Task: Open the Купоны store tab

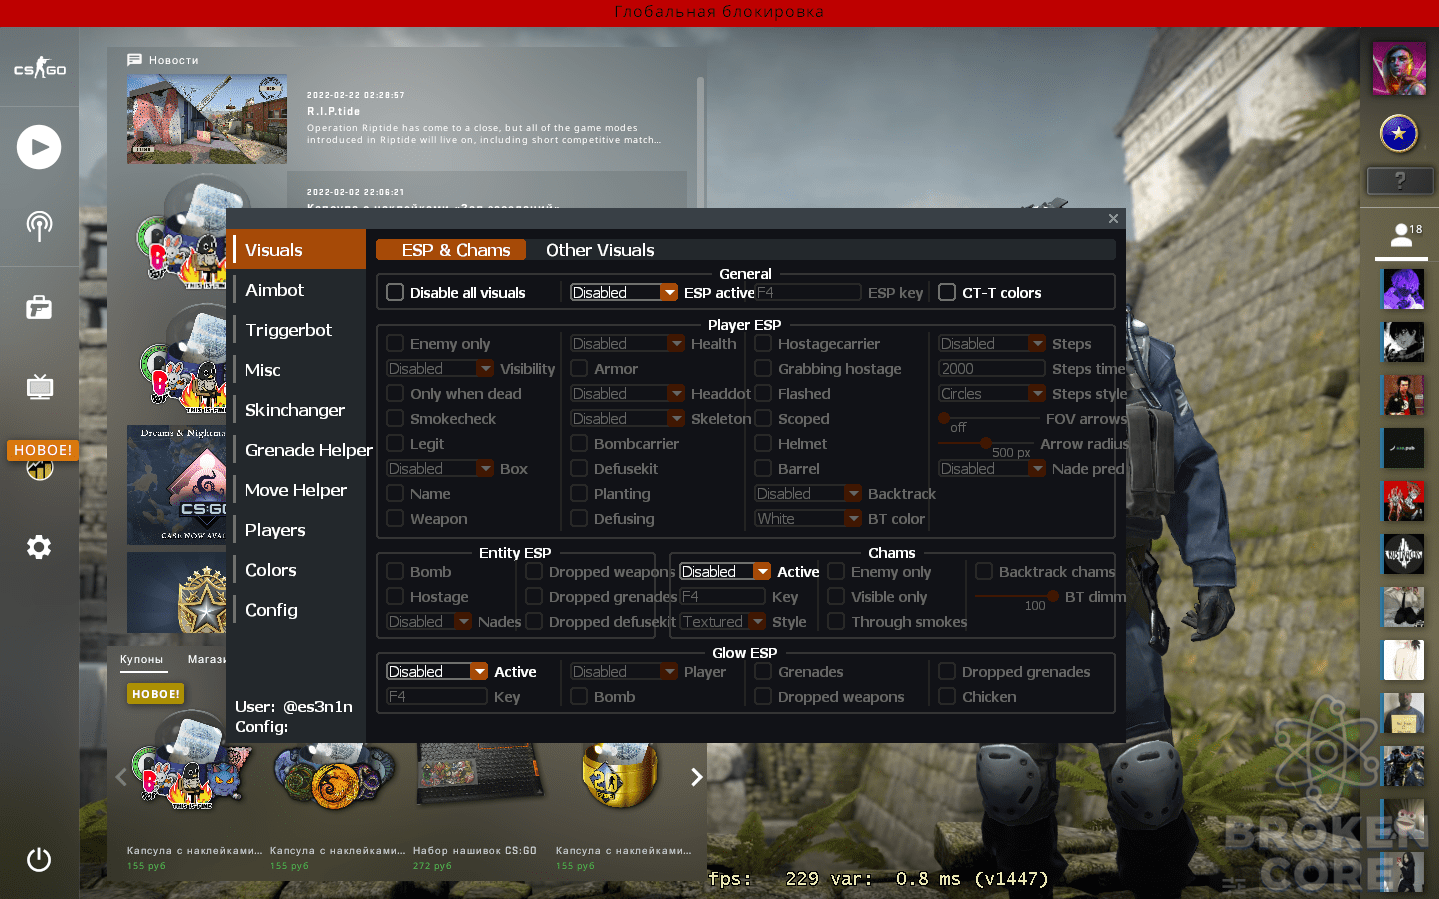Action: [x=141, y=659]
